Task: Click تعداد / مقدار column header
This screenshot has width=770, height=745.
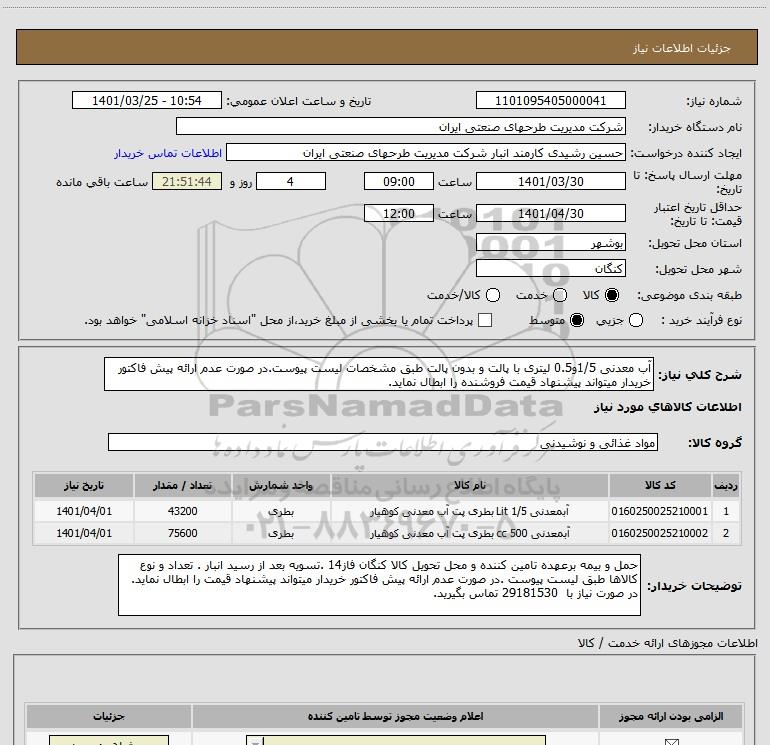Action: coord(183,485)
